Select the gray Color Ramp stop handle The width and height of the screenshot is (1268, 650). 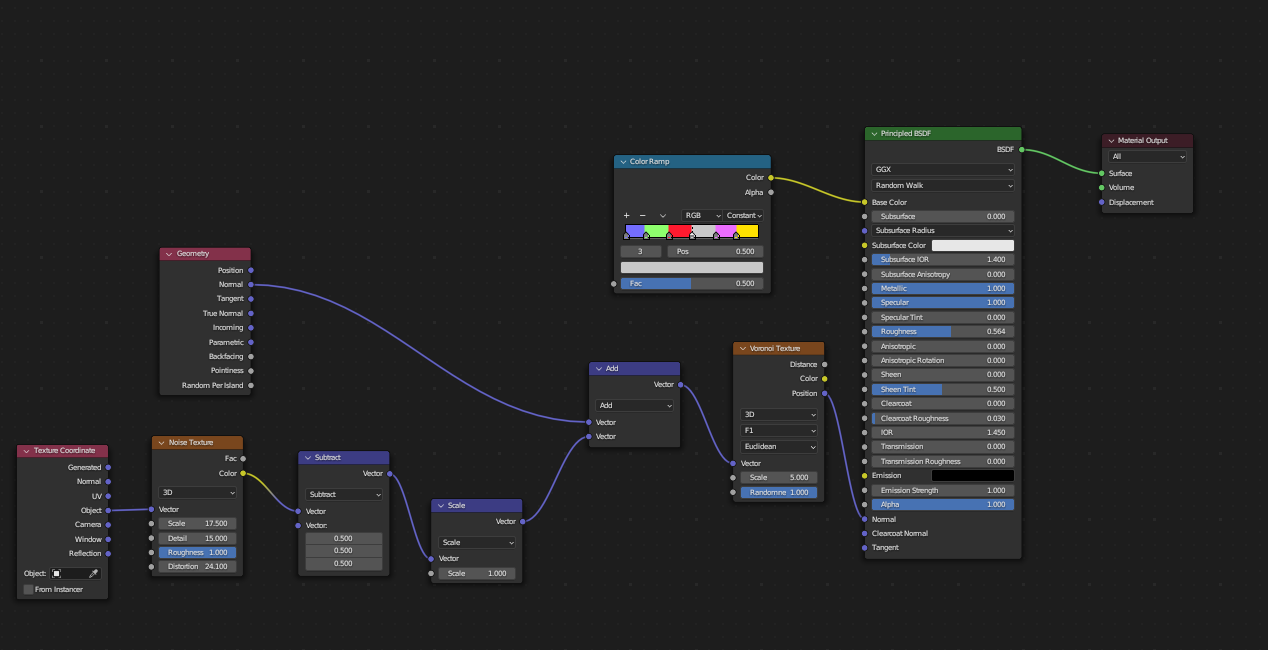pos(692,236)
